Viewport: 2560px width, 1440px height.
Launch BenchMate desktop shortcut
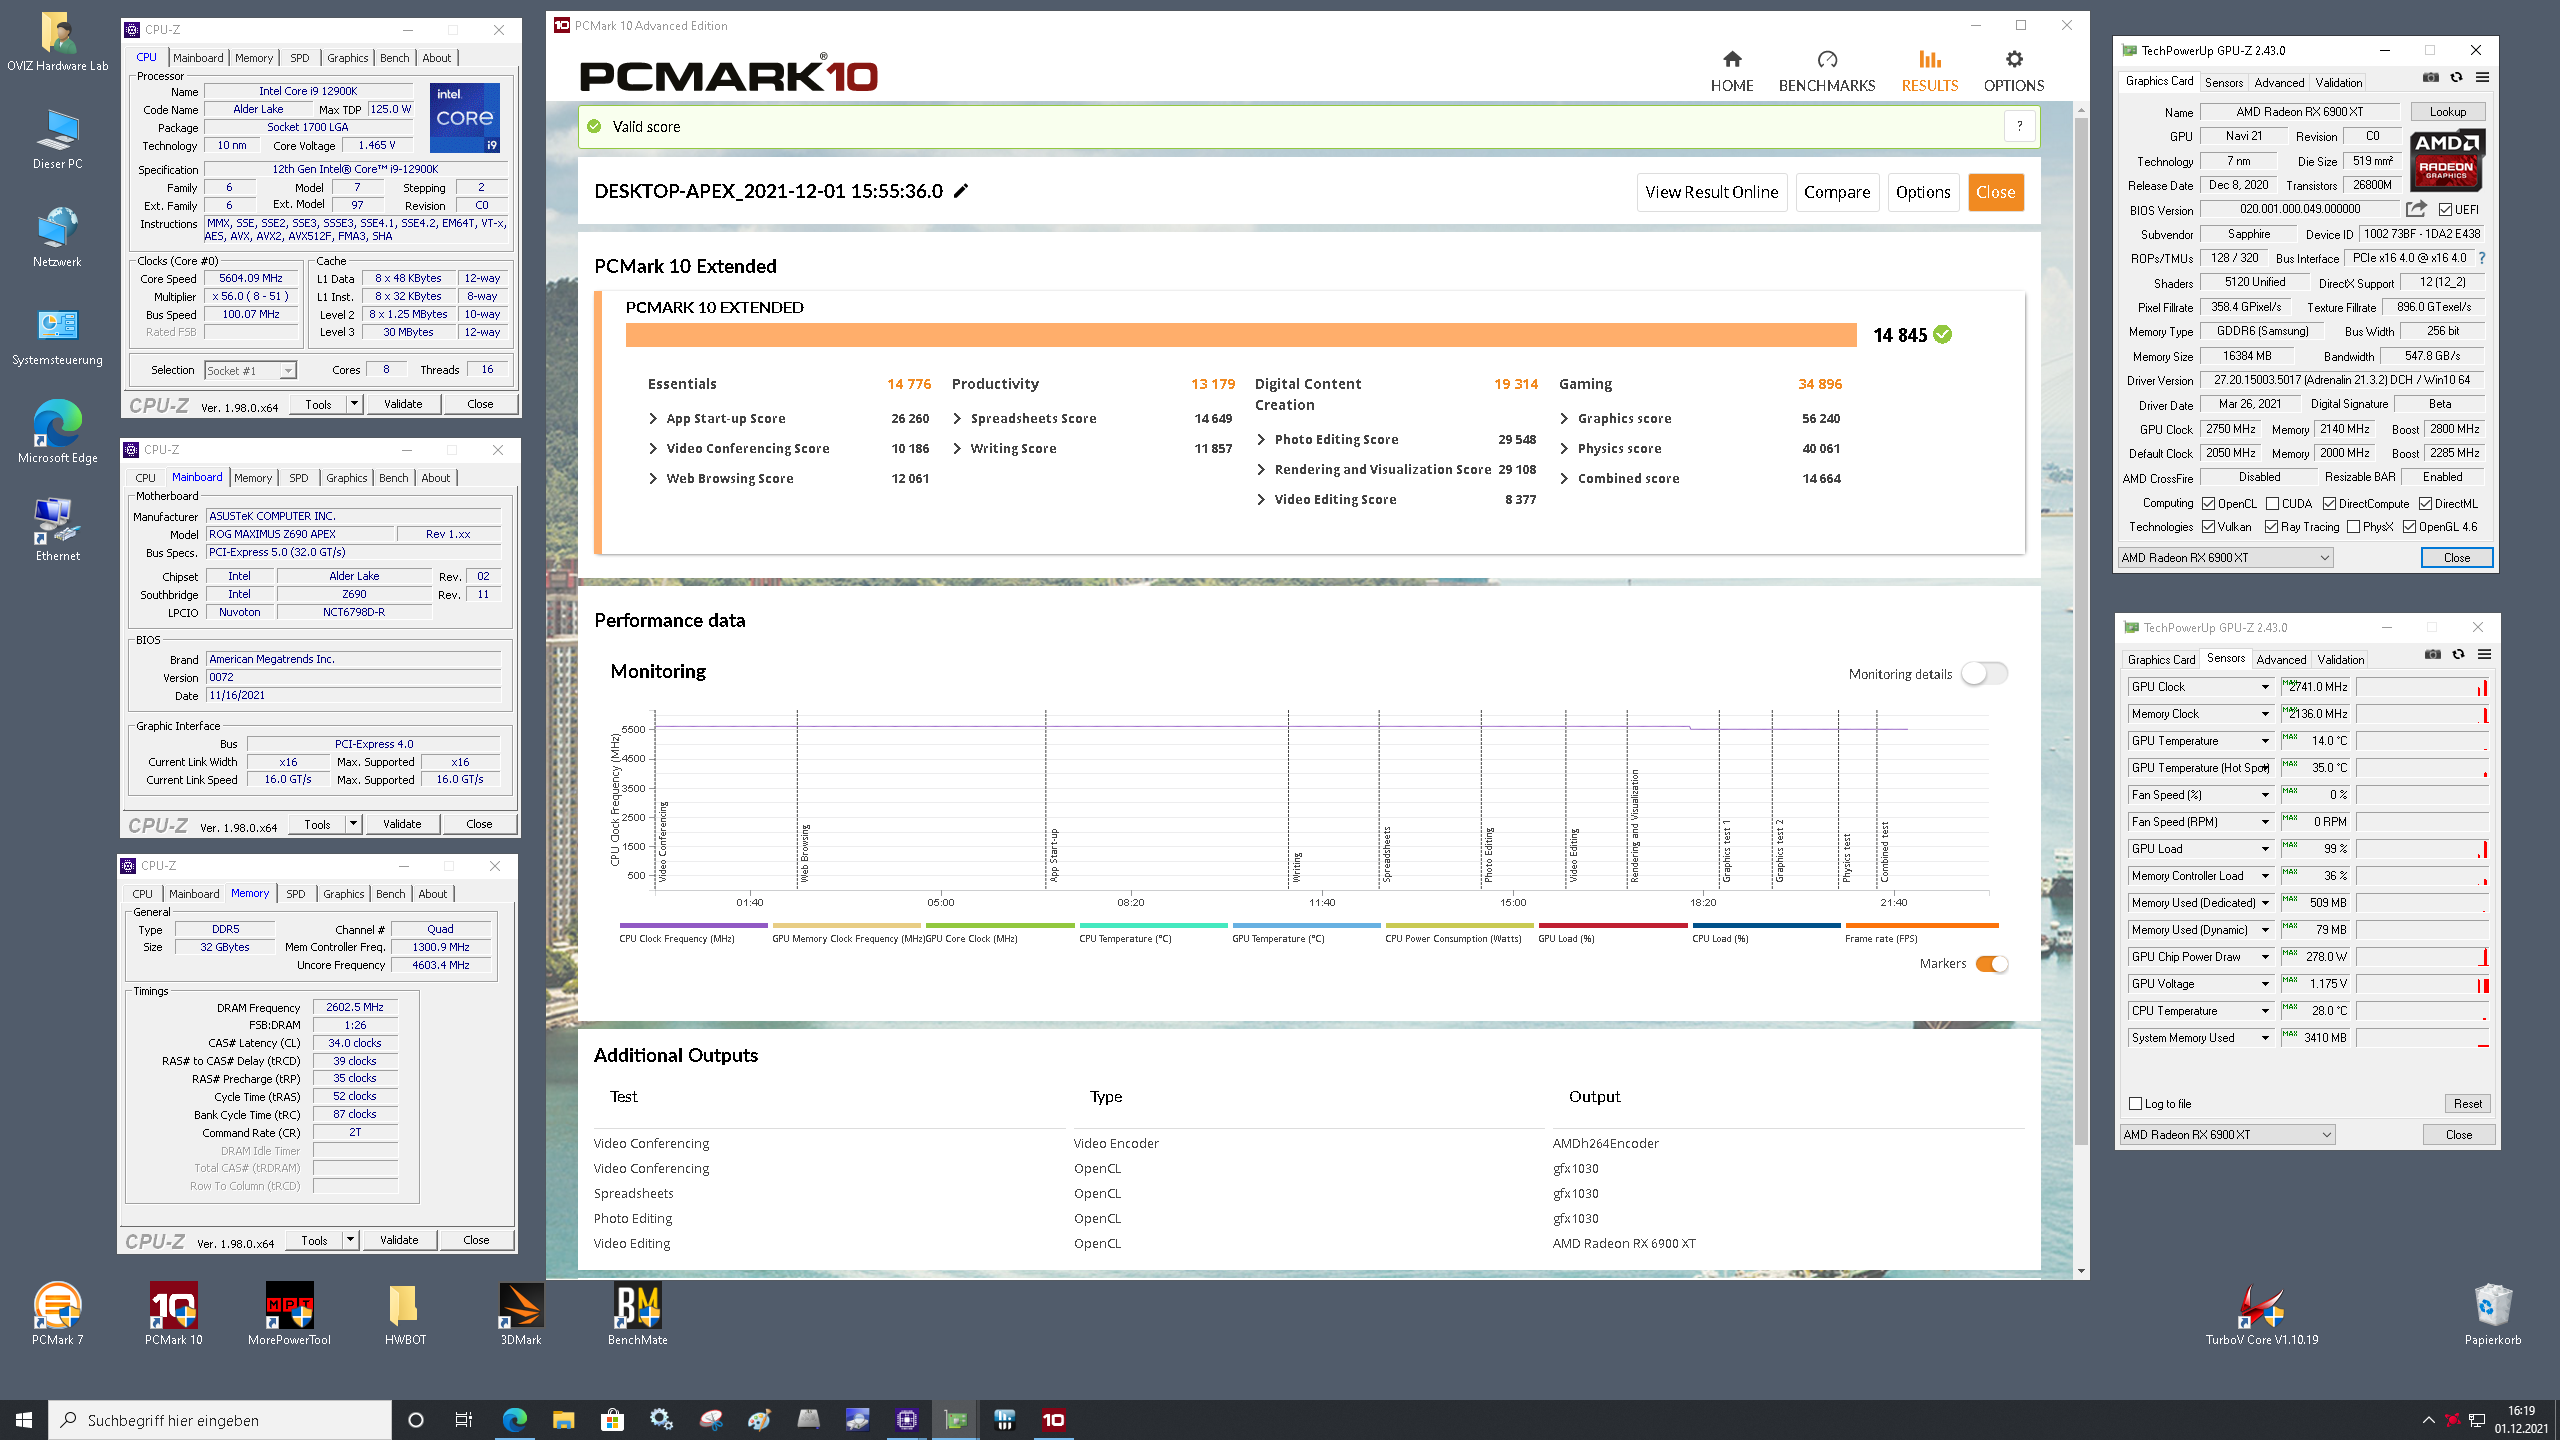(637, 1313)
